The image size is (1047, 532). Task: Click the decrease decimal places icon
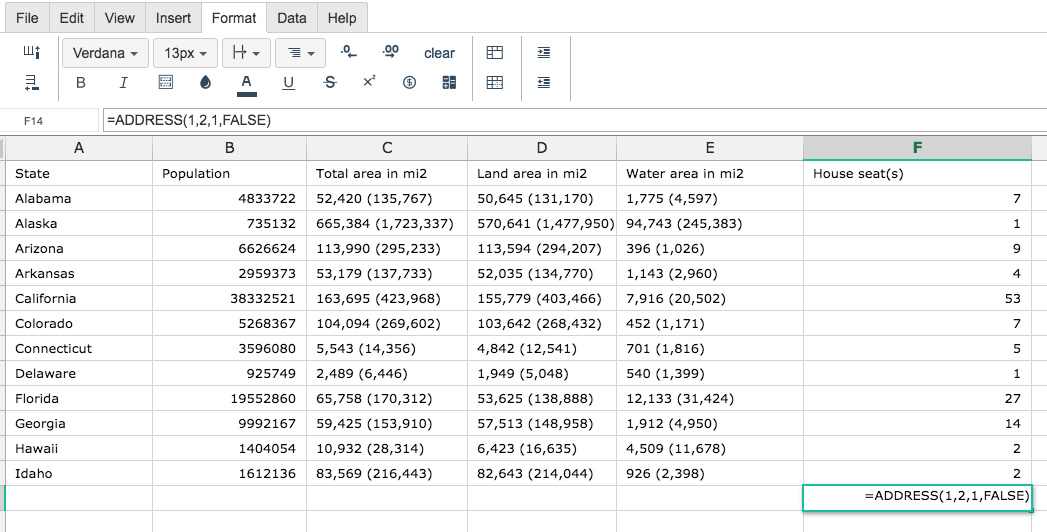348,52
